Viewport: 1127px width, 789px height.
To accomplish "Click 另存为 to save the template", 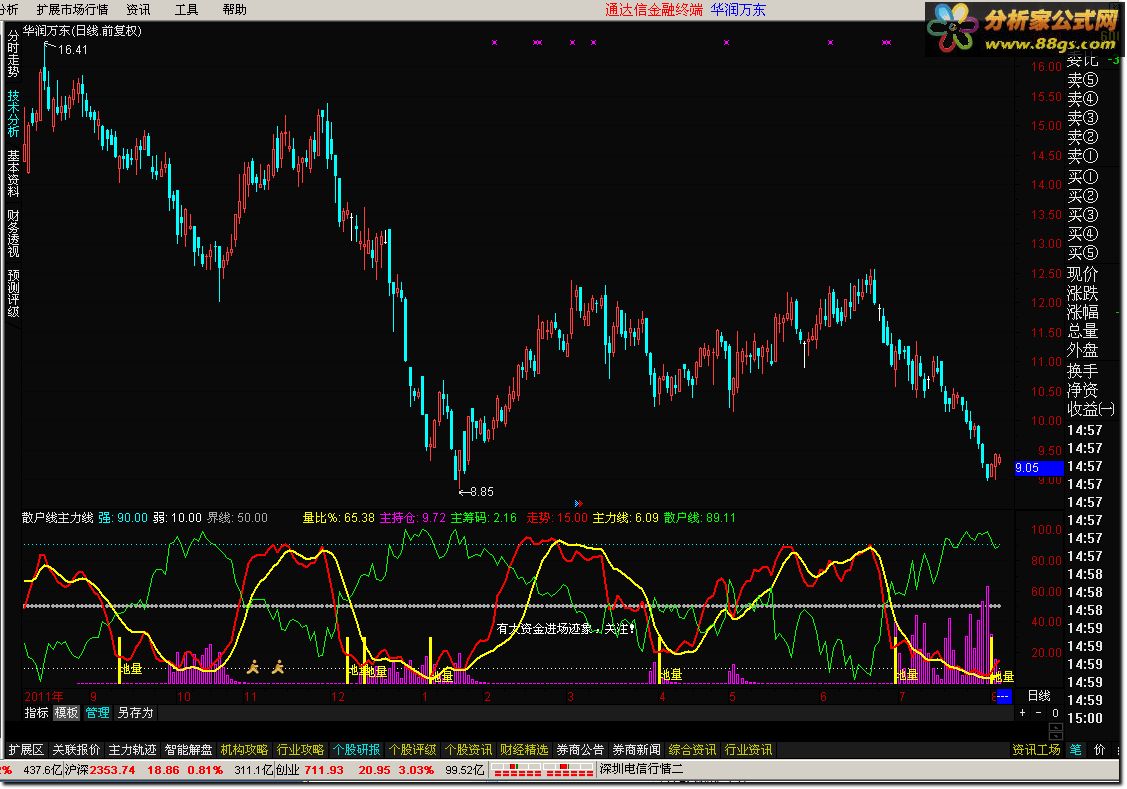I will point(135,713).
